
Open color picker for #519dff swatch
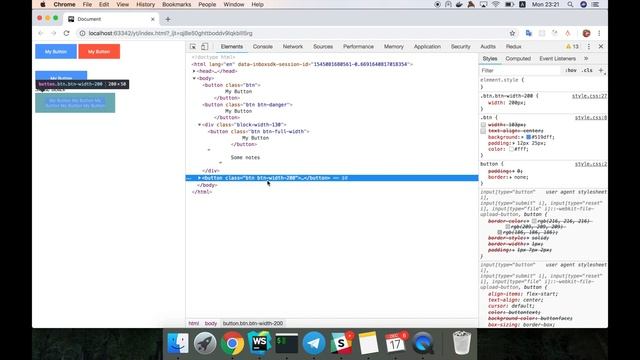(528, 138)
